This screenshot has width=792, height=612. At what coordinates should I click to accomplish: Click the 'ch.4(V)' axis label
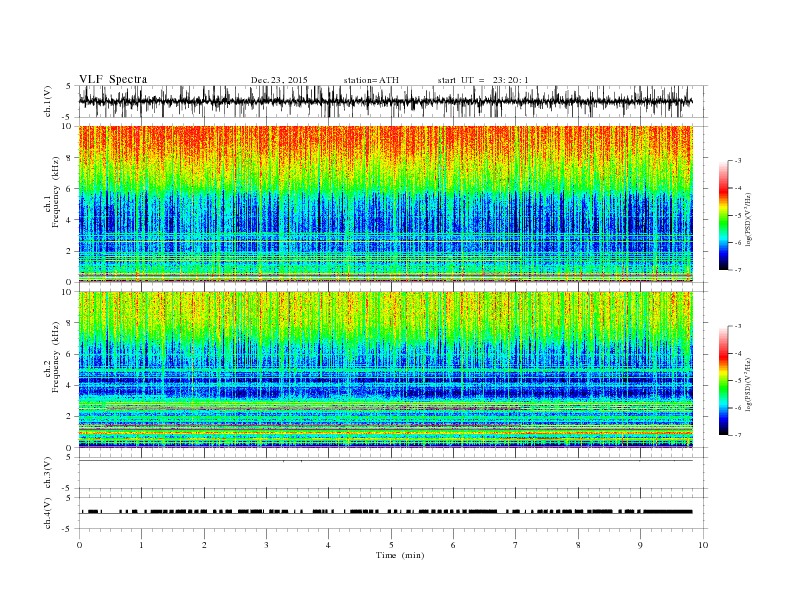pyautogui.click(x=48, y=513)
